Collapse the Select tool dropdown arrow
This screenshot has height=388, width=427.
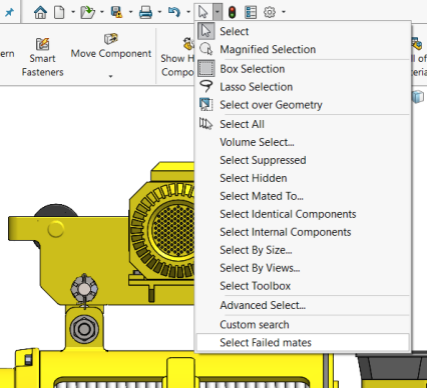tap(217, 12)
